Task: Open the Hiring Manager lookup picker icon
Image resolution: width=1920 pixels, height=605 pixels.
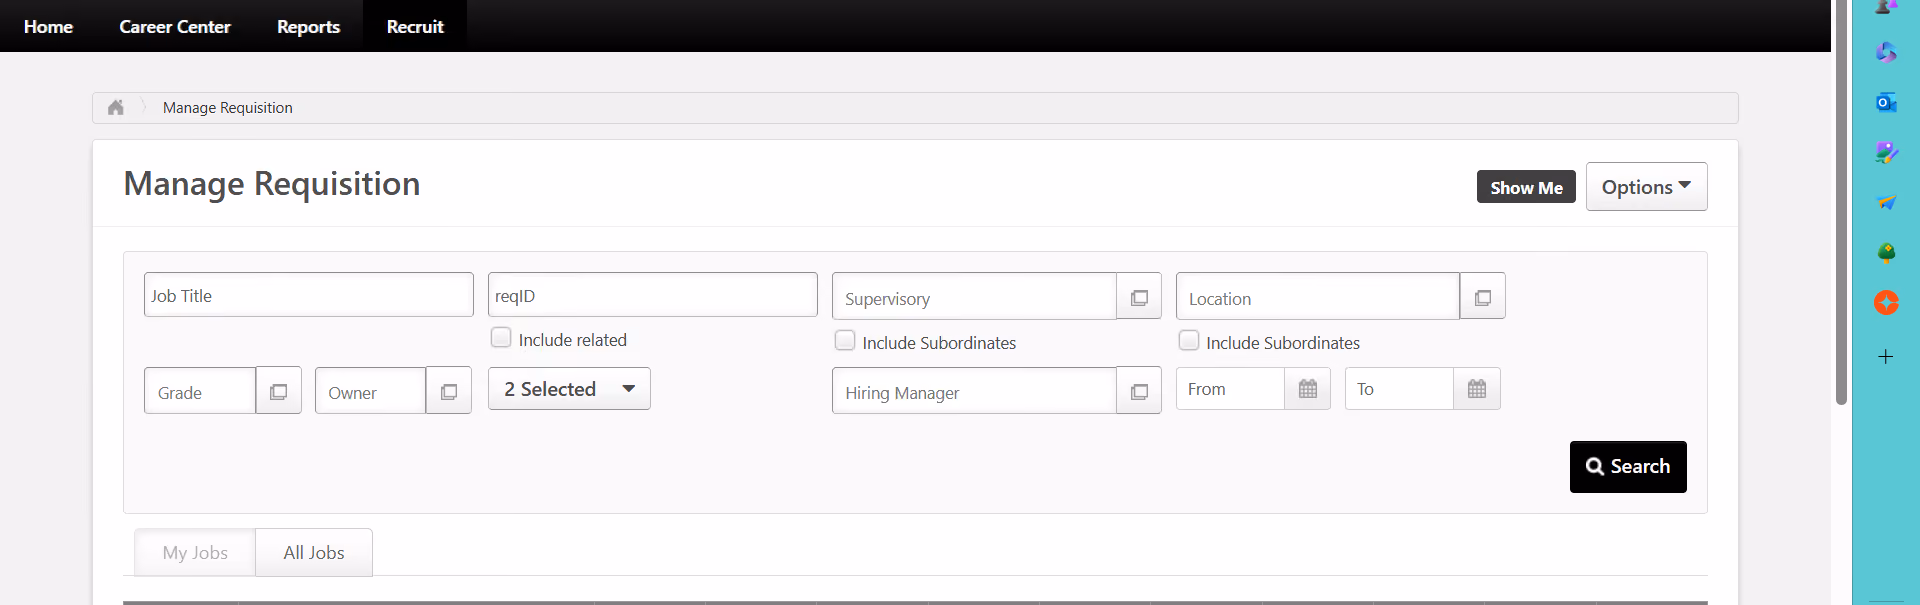Action: point(1139,391)
